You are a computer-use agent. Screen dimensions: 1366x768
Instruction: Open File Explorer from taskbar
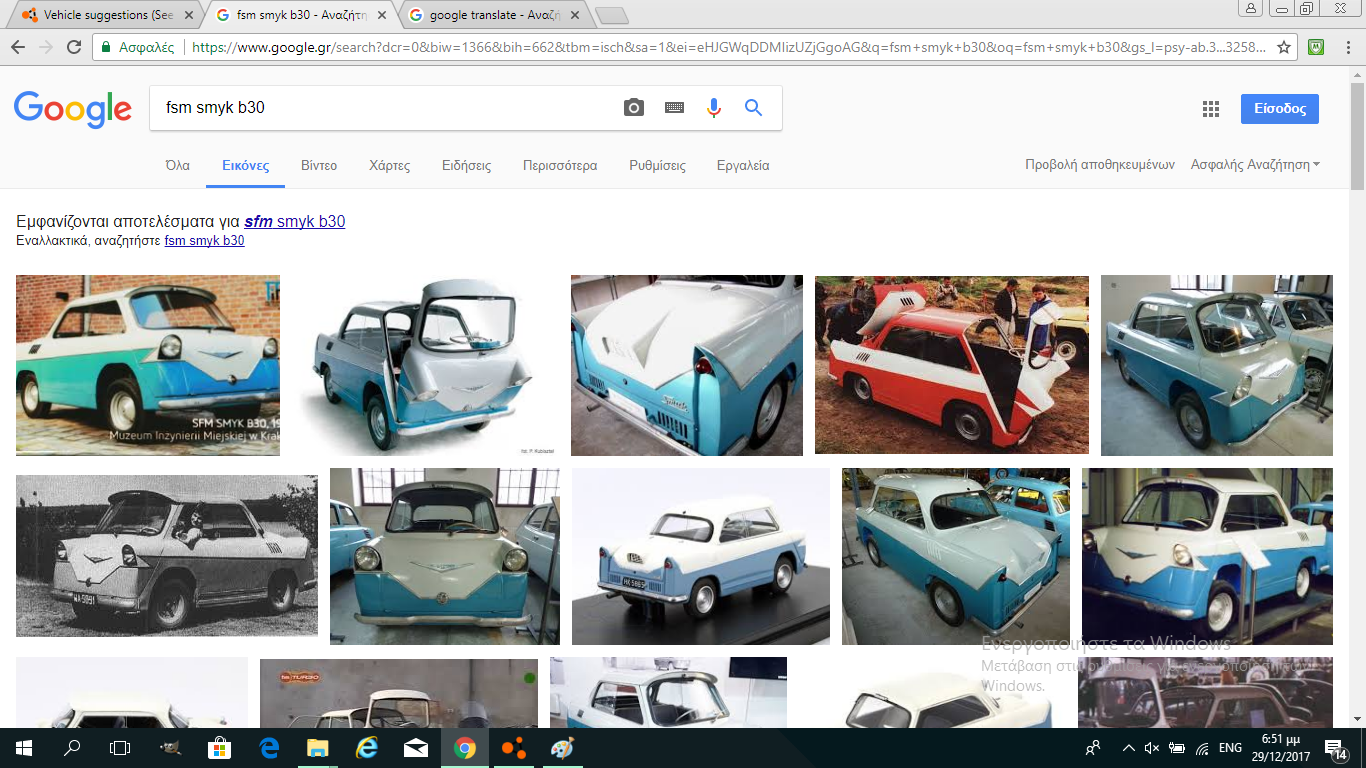(x=317, y=747)
